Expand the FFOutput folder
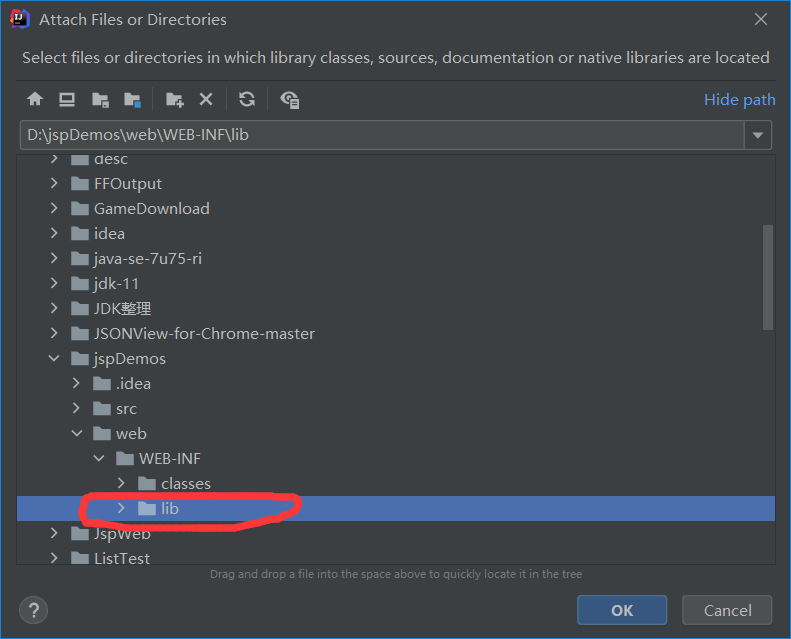 pyautogui.click(x=54, y=183)
